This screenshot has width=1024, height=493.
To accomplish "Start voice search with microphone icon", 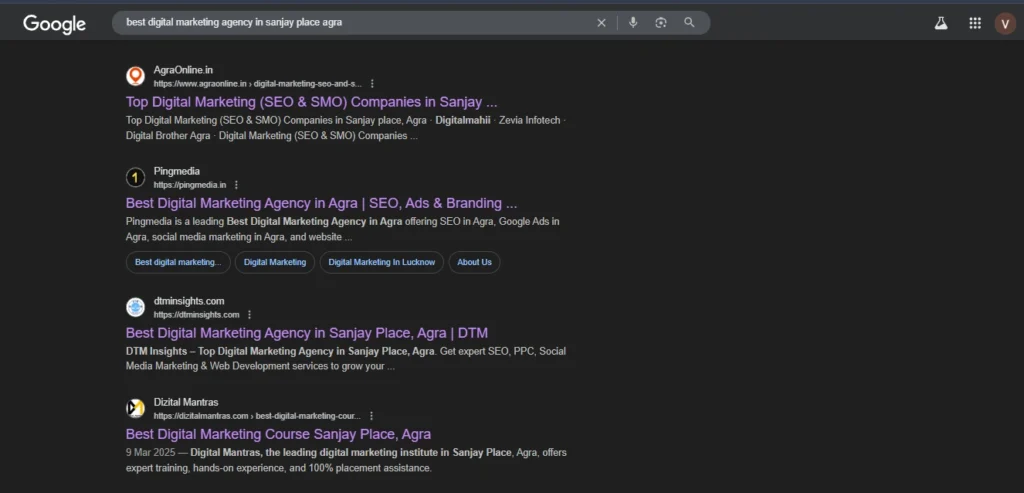I will (x=633, y=23).
